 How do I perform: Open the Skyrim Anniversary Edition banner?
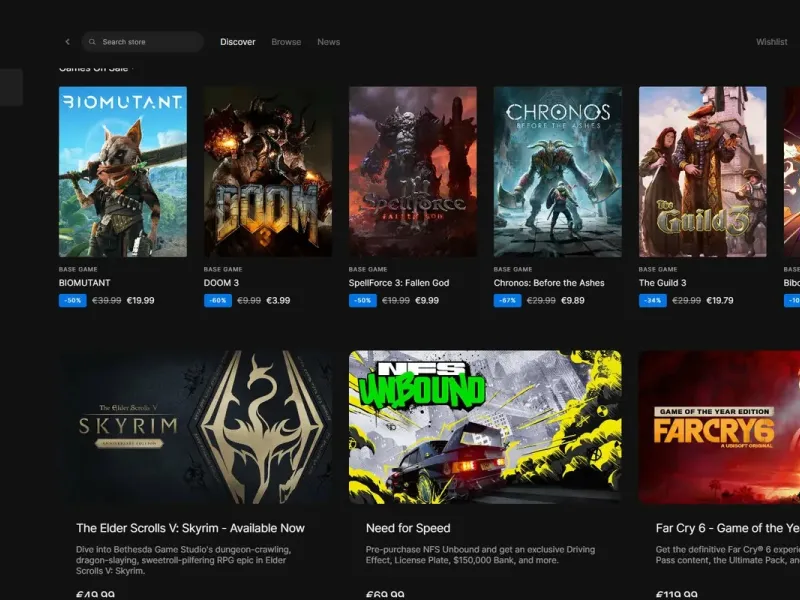click(195, 427)
